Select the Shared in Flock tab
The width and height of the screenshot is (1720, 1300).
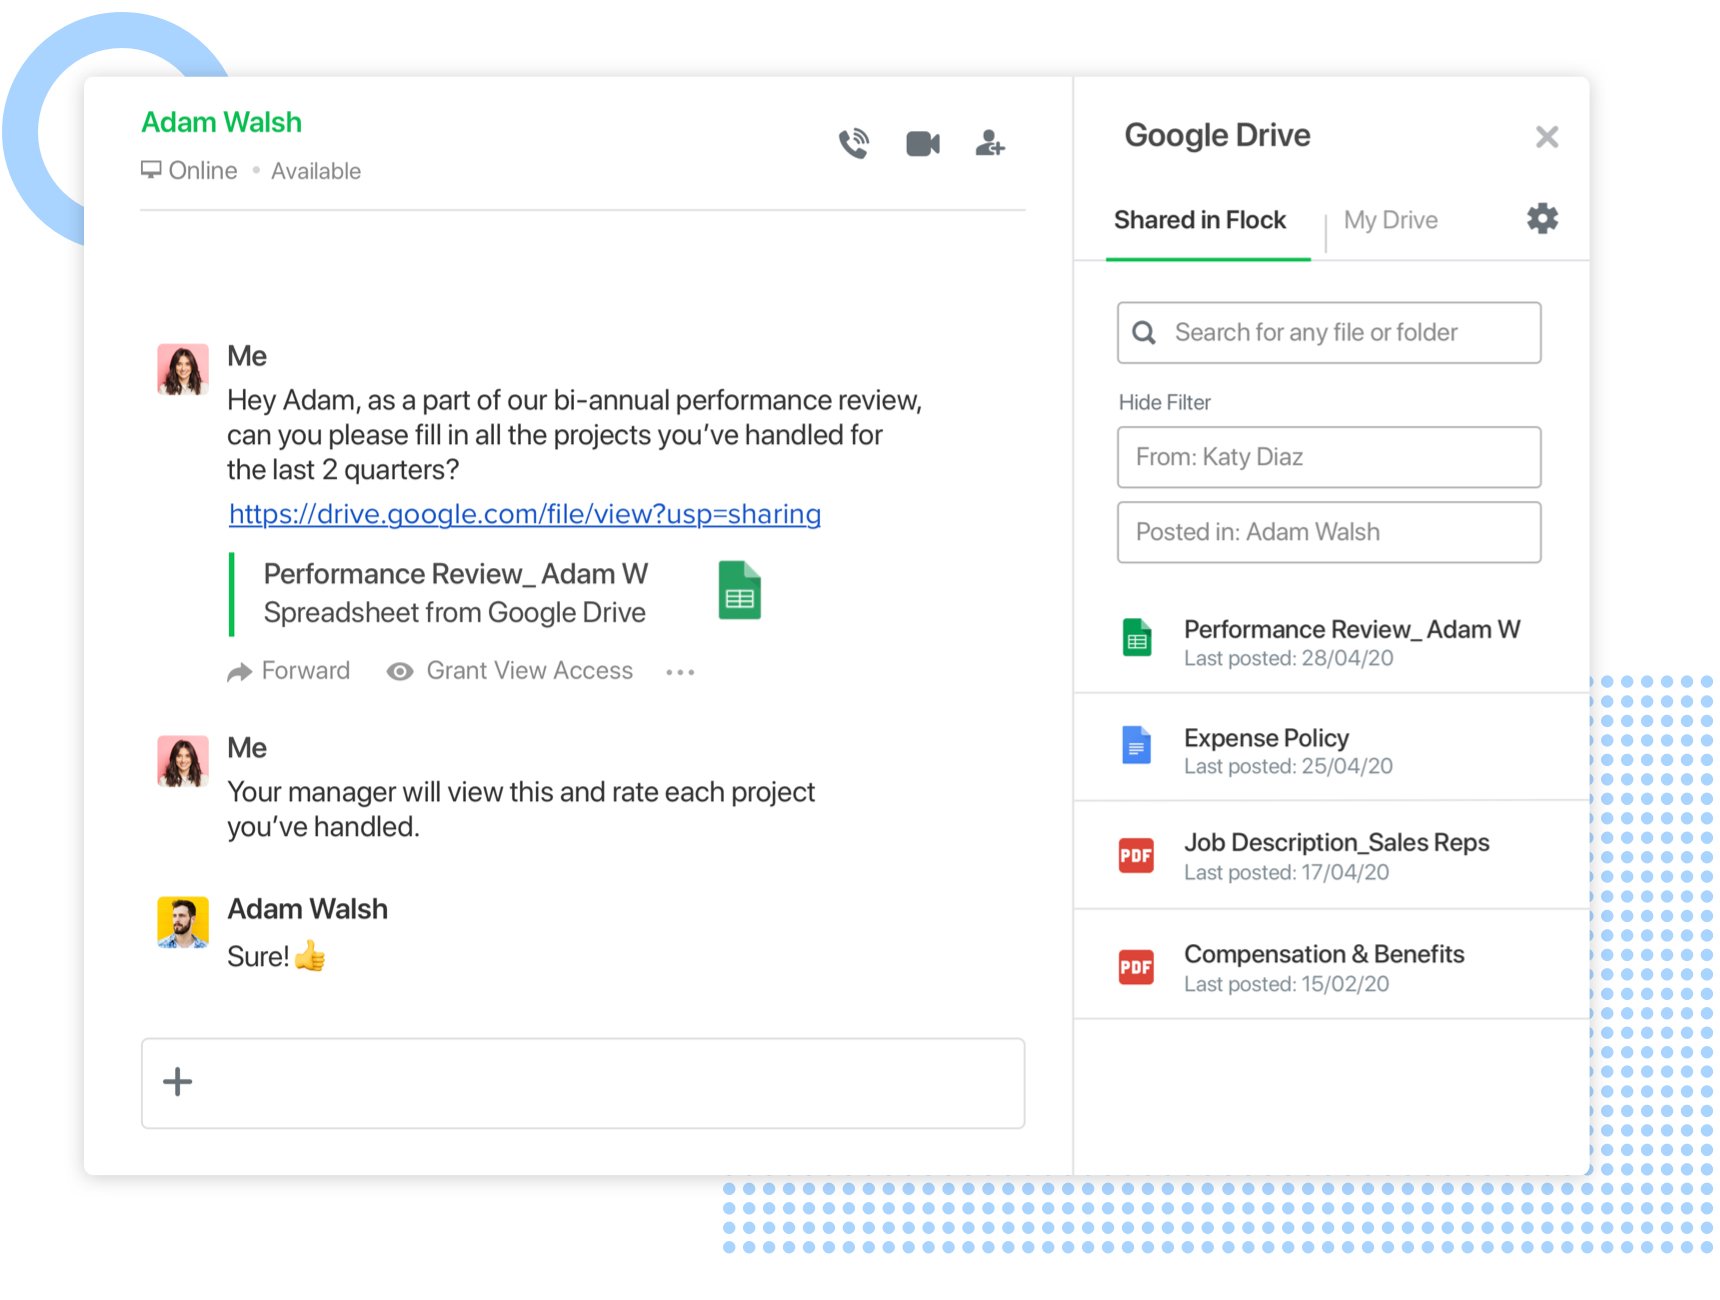1200,220
